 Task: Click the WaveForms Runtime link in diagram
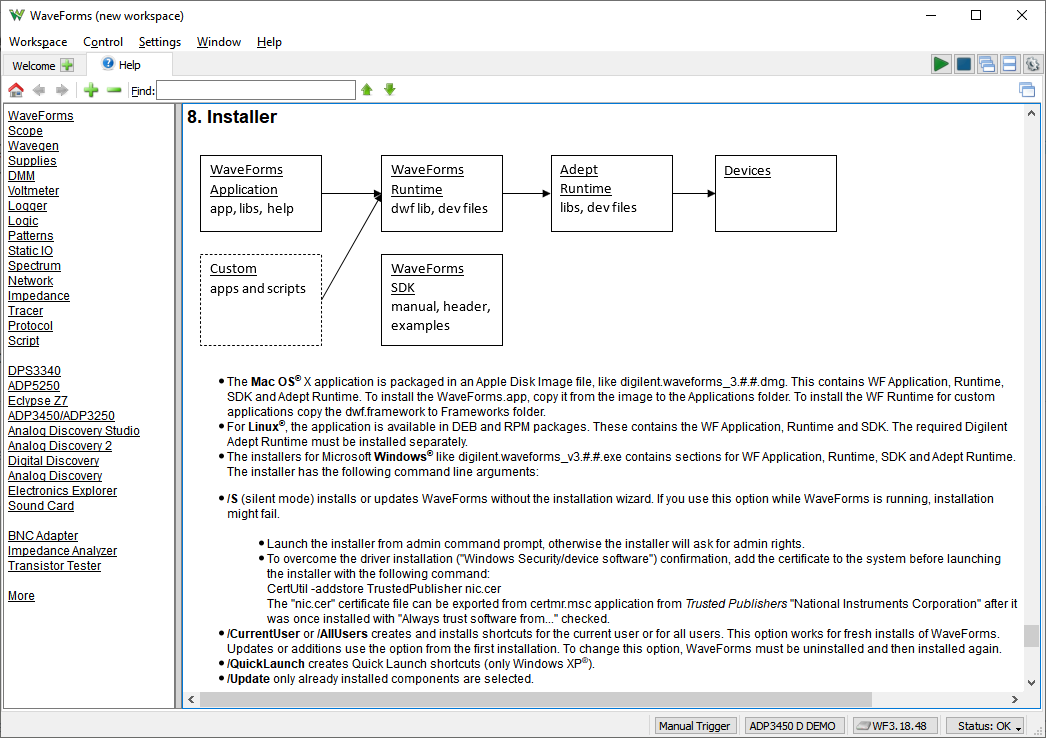427,179
